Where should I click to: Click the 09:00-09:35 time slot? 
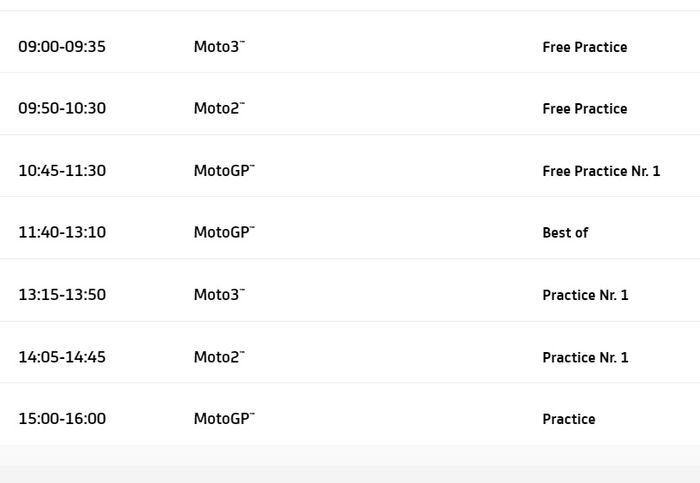pyautogui.click(x=62, y=46)
